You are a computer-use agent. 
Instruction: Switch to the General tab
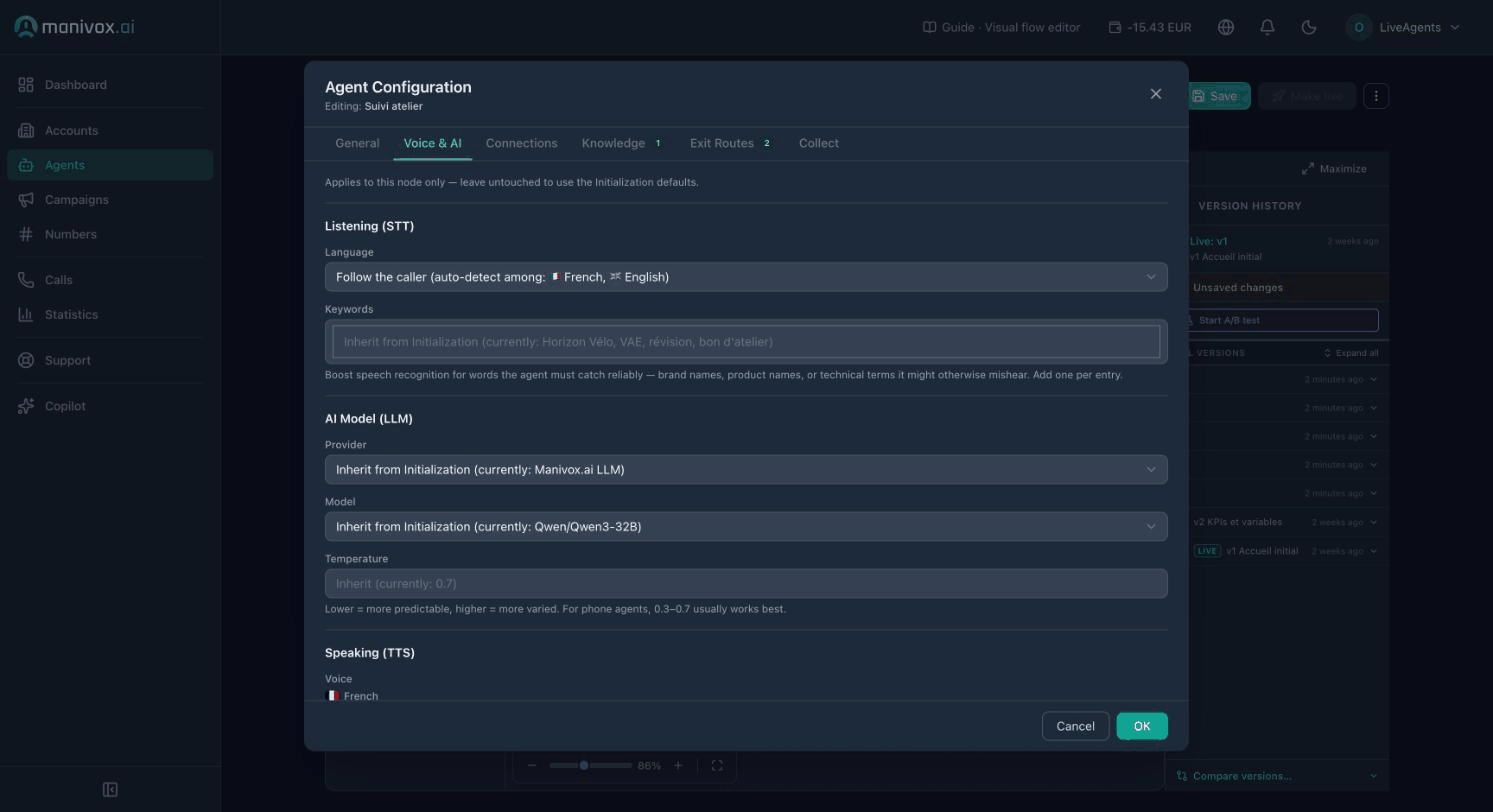pyautogui.click(x=357, y=143)
